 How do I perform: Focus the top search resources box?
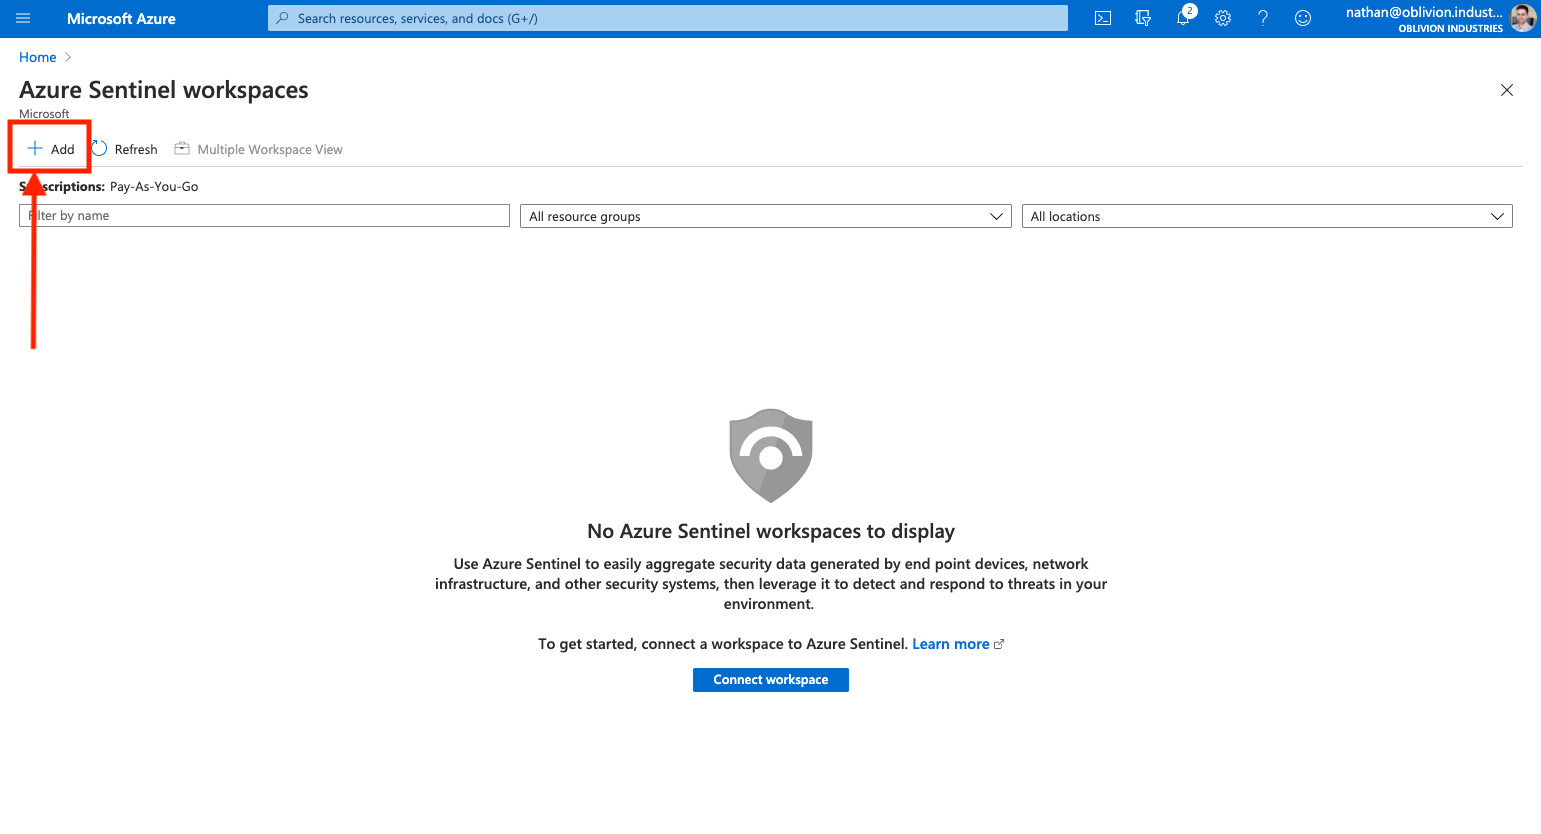pyautogui.click(x=667, y=18)
